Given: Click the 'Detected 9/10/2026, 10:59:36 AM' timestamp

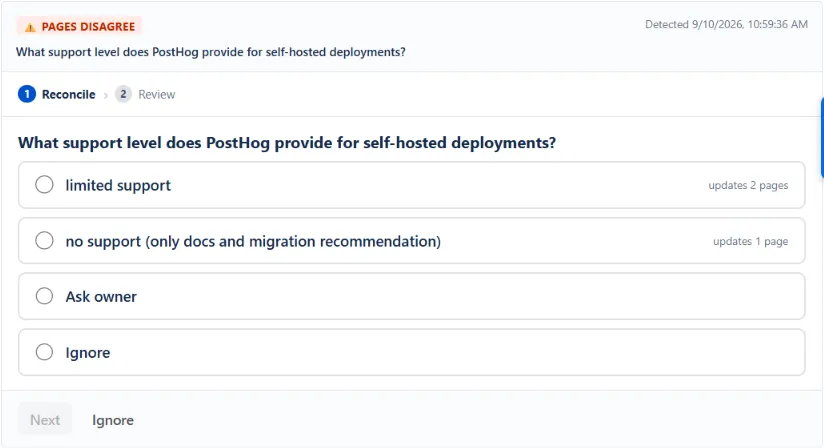Looking at the screenshot, I should 726,24.
